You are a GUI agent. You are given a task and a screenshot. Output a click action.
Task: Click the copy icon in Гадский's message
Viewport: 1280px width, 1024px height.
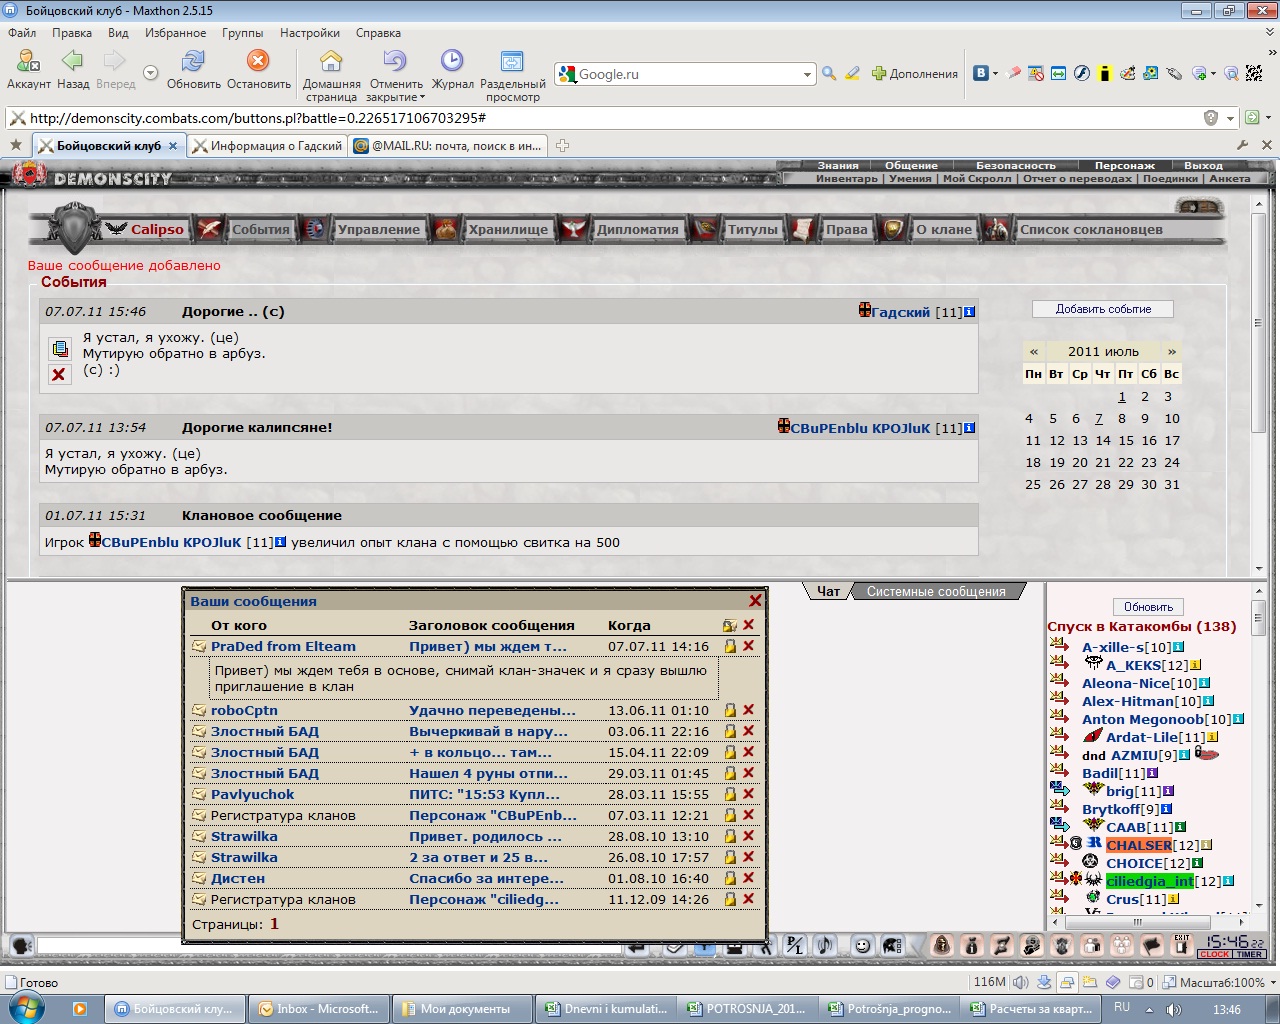click(x=59, y=349)
